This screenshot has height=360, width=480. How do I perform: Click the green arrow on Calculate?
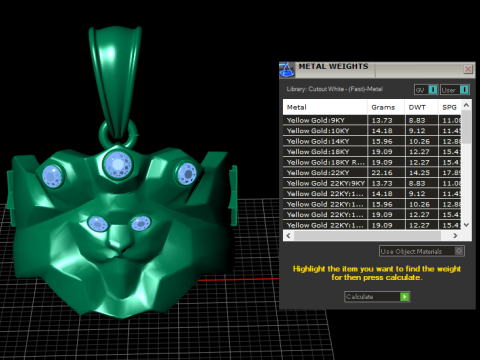click(x=404, y=297)
